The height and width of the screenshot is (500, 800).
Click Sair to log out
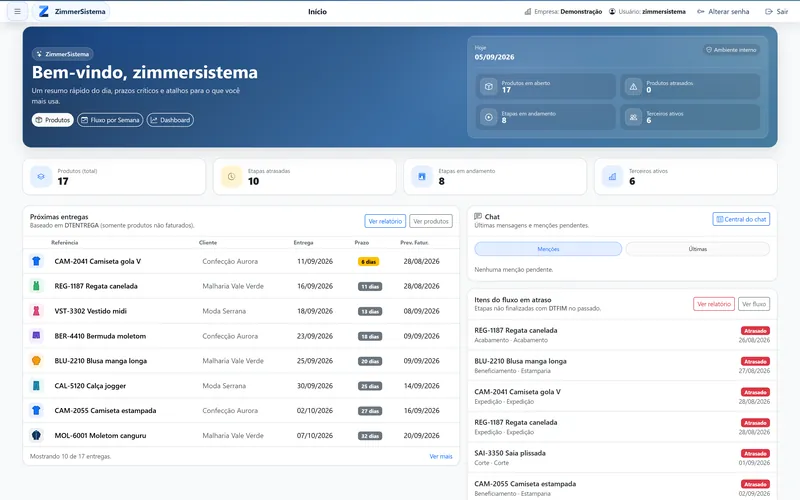pos(777,11)
